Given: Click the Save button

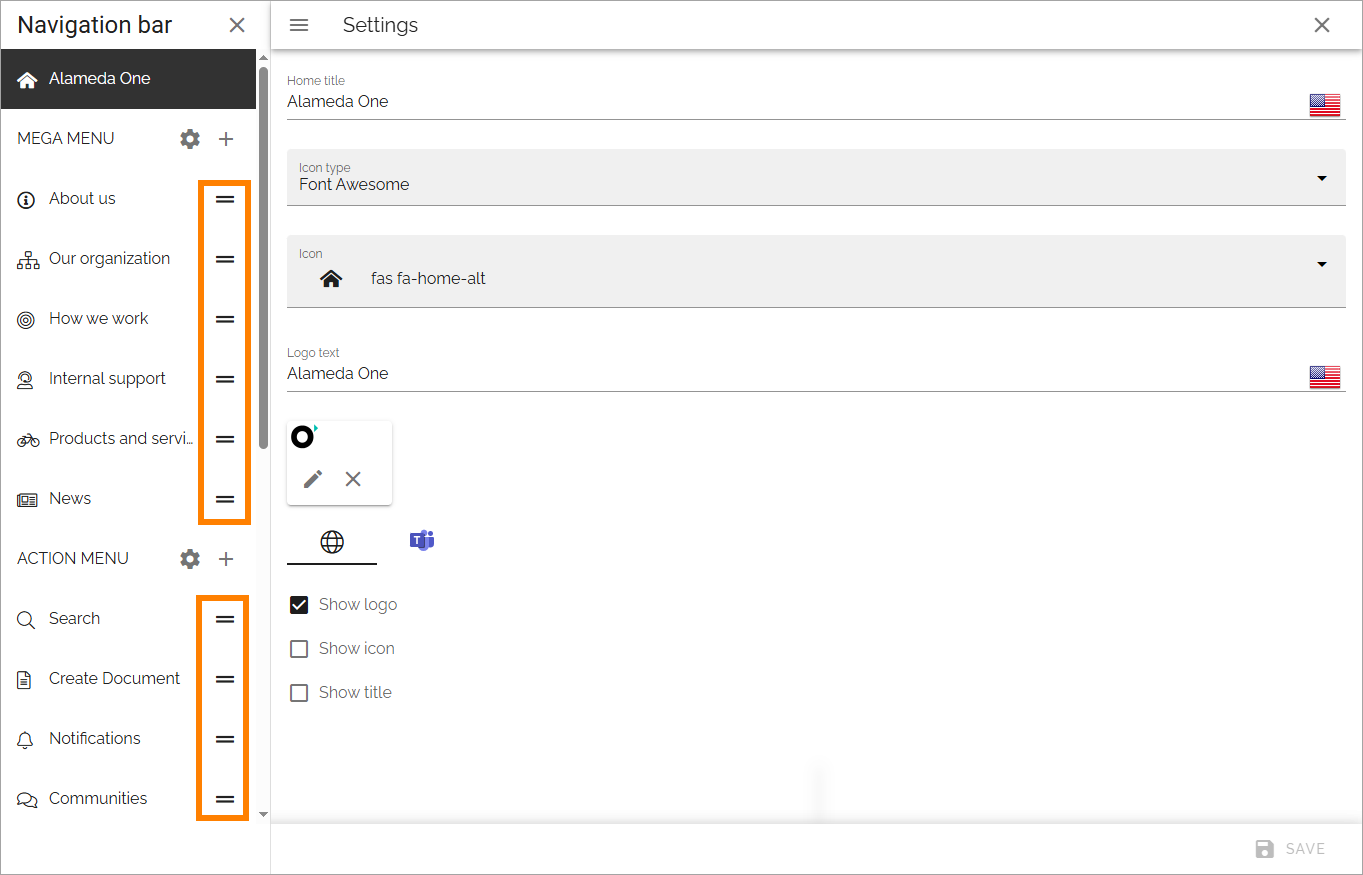Looking at the screenshot, I should coord(1290,849).
